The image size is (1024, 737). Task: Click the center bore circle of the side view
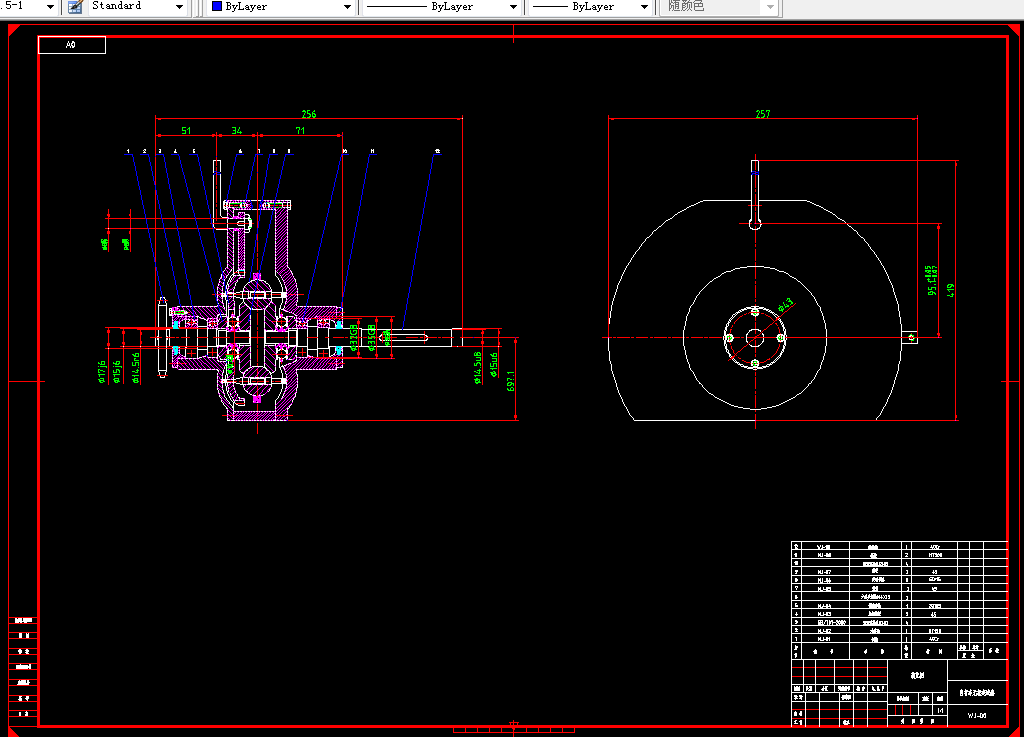755,337
